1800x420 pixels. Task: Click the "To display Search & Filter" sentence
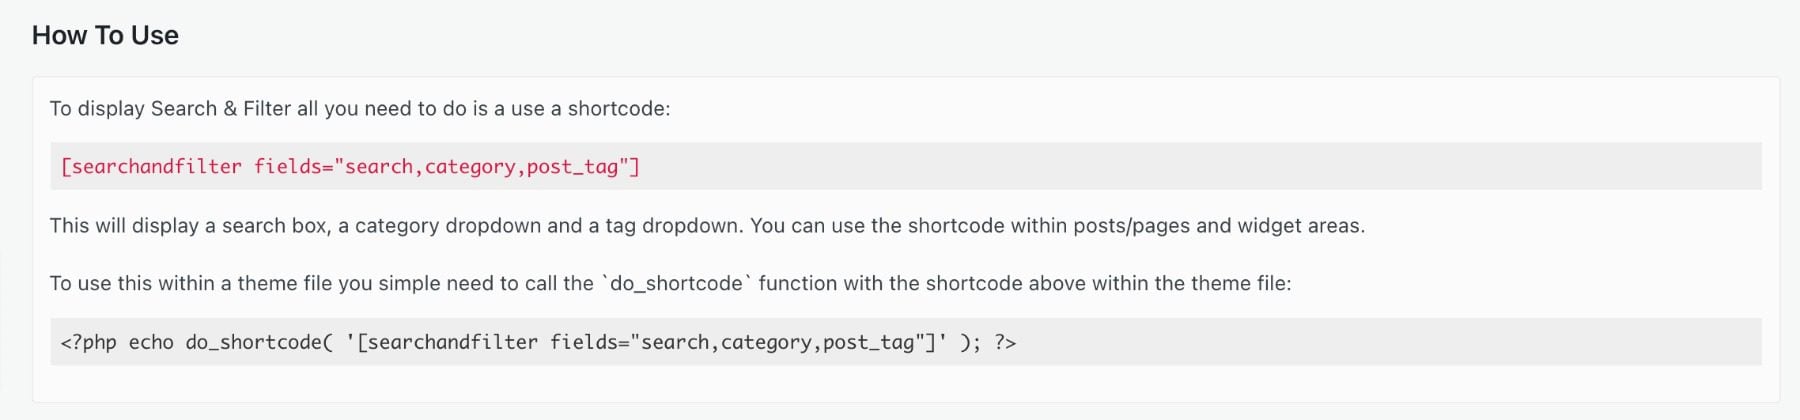point(360,108)
